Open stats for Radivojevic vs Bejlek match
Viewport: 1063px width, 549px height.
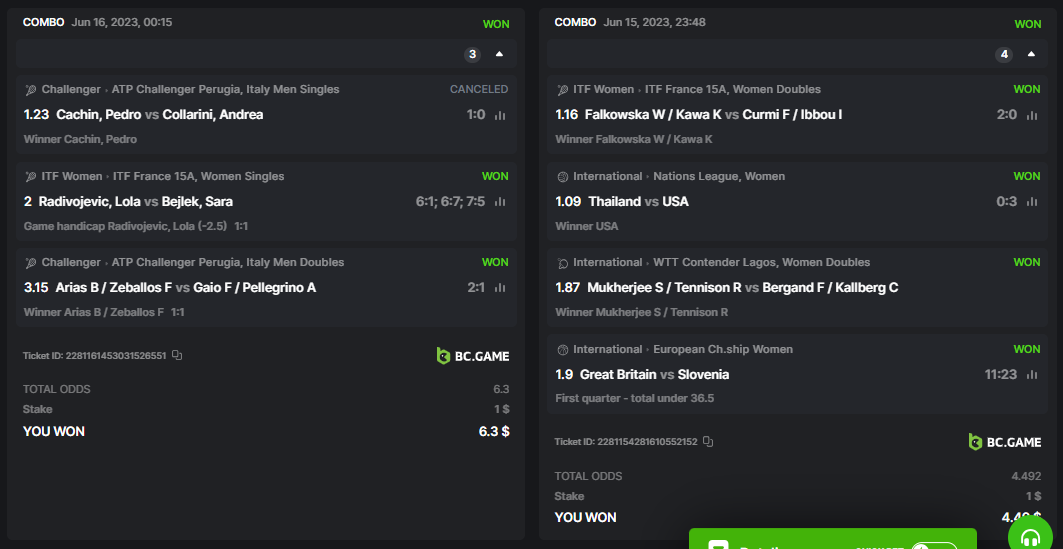(x=500, y=202)
